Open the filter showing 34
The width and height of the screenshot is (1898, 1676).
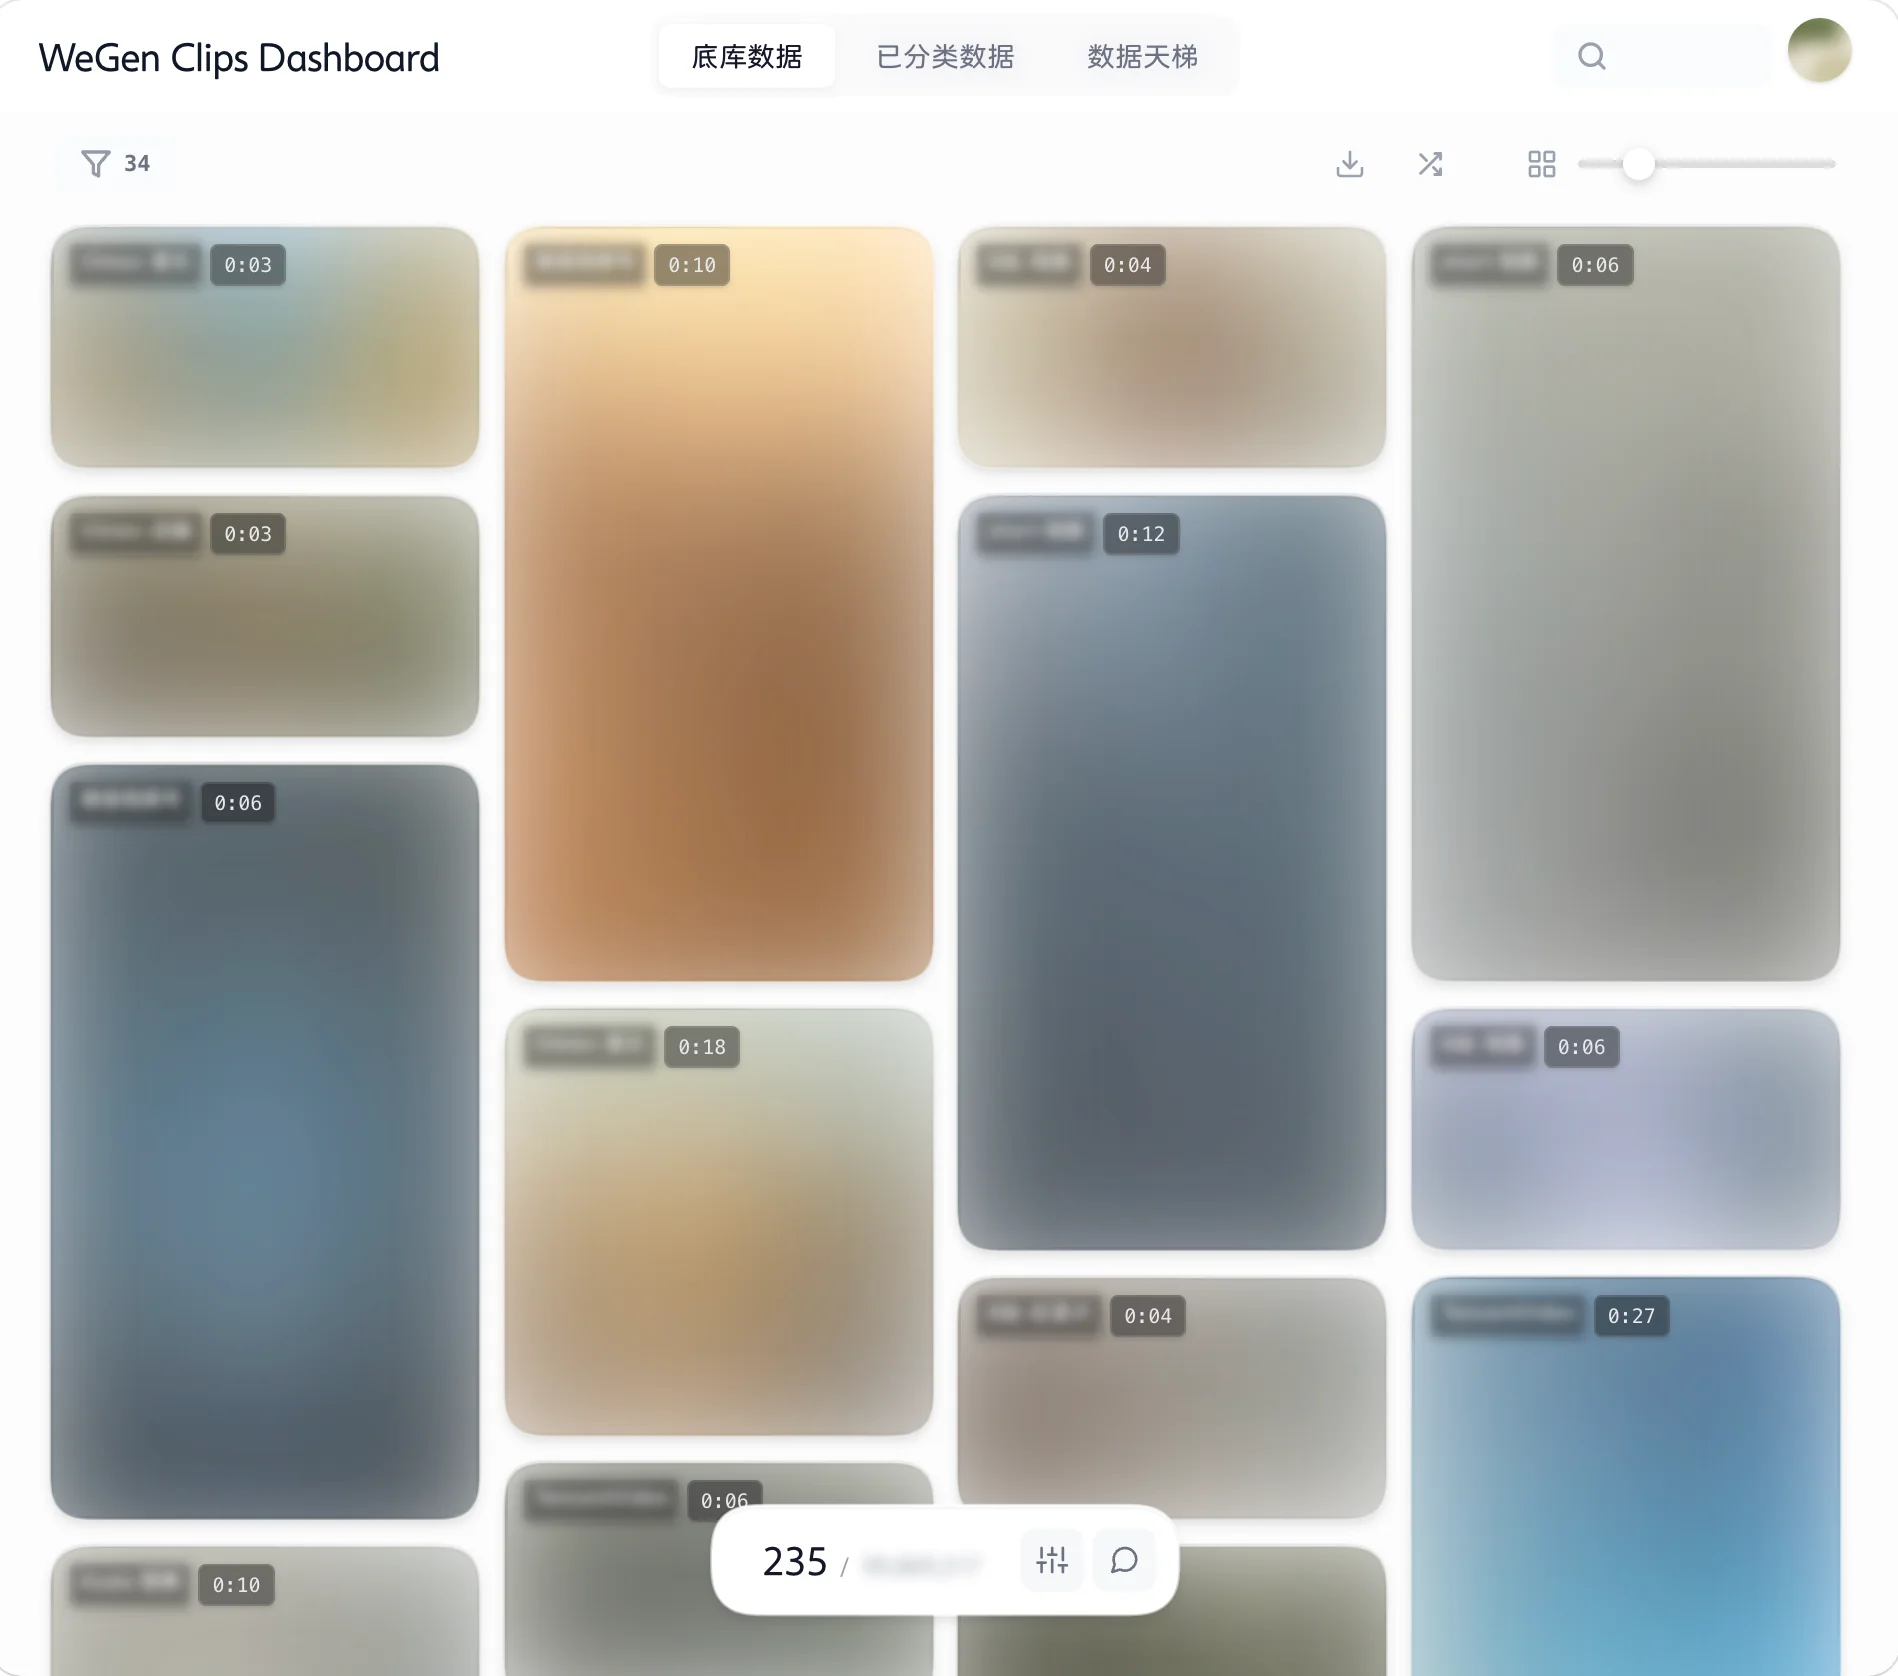pos(116,163)
